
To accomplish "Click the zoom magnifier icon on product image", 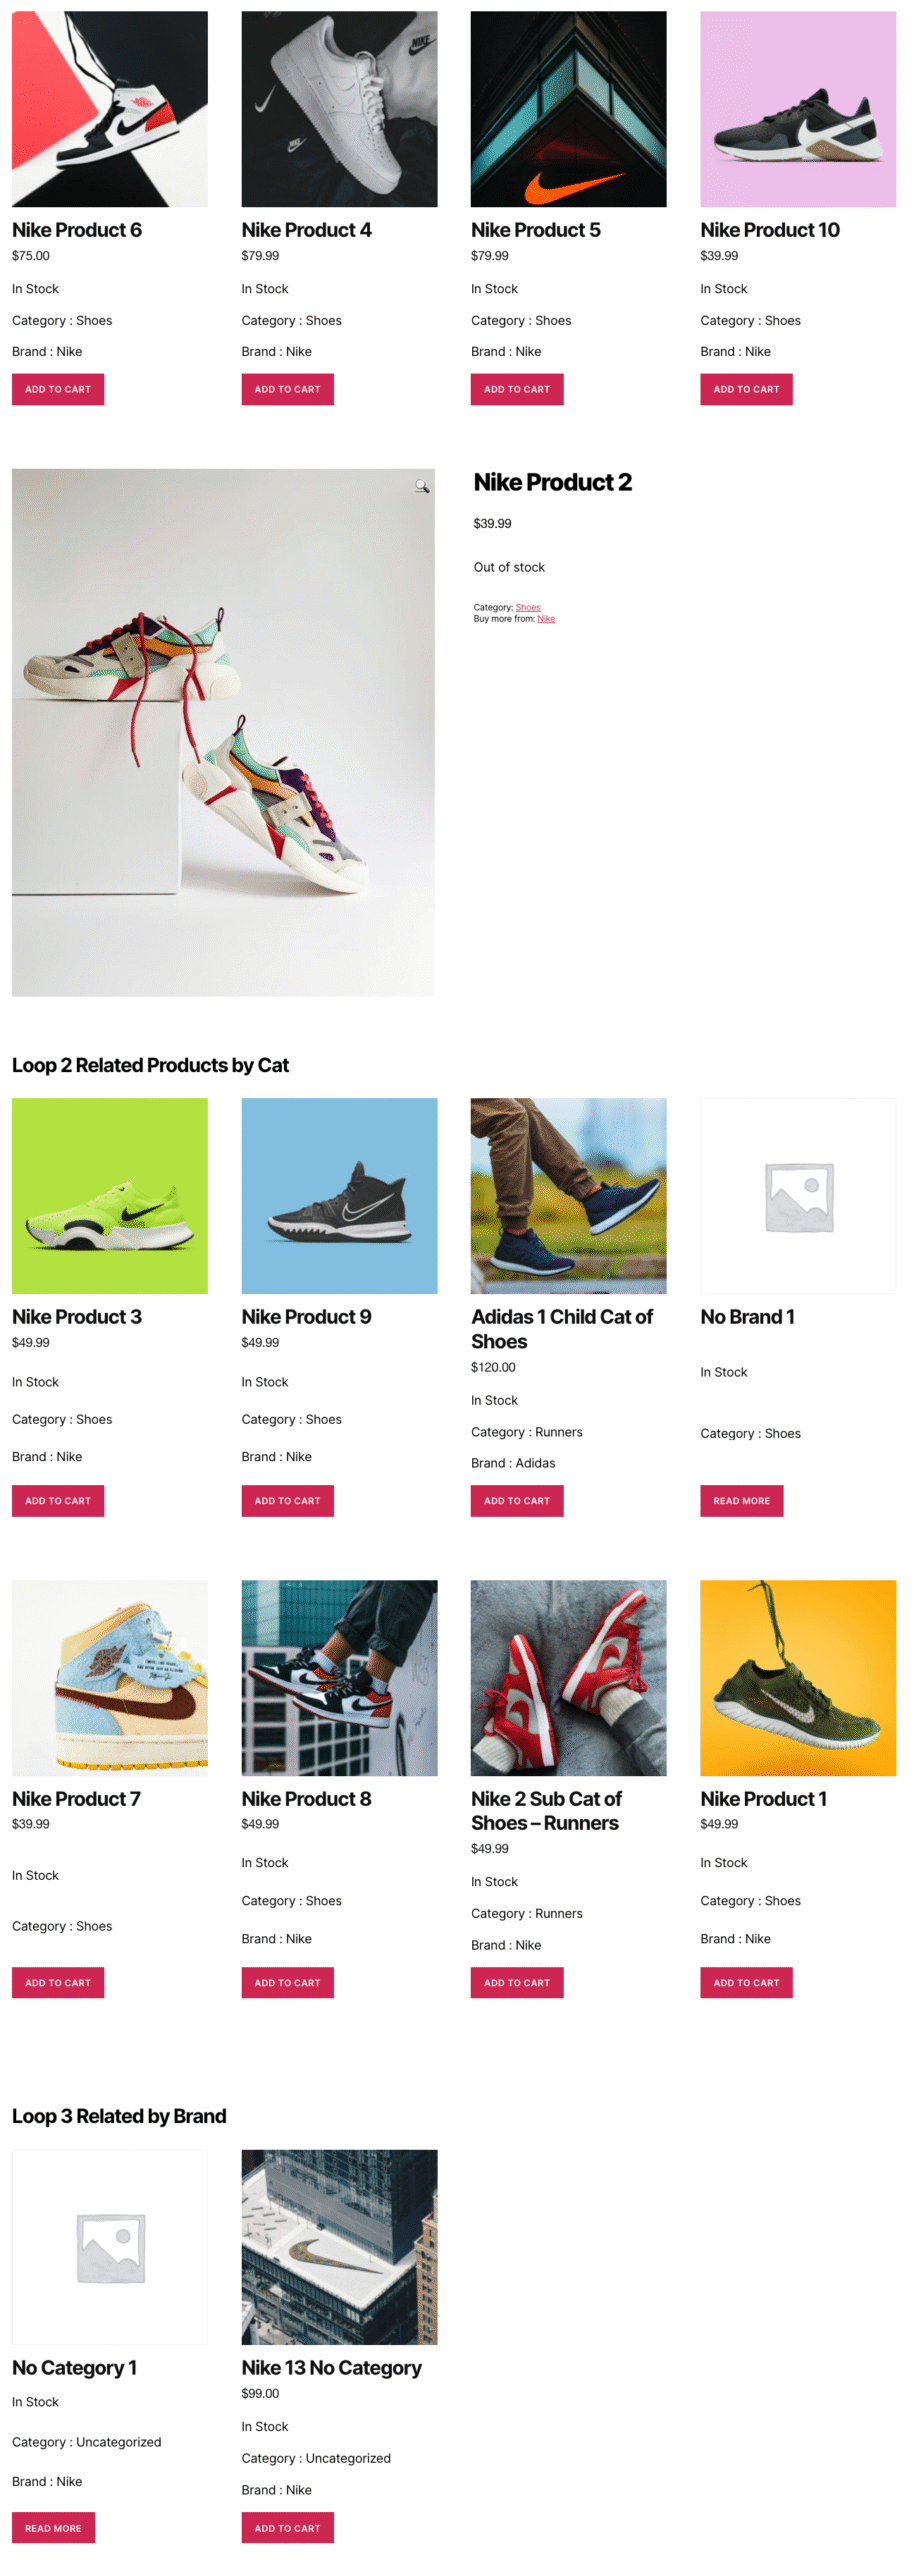I will click(x=421, y=486).
